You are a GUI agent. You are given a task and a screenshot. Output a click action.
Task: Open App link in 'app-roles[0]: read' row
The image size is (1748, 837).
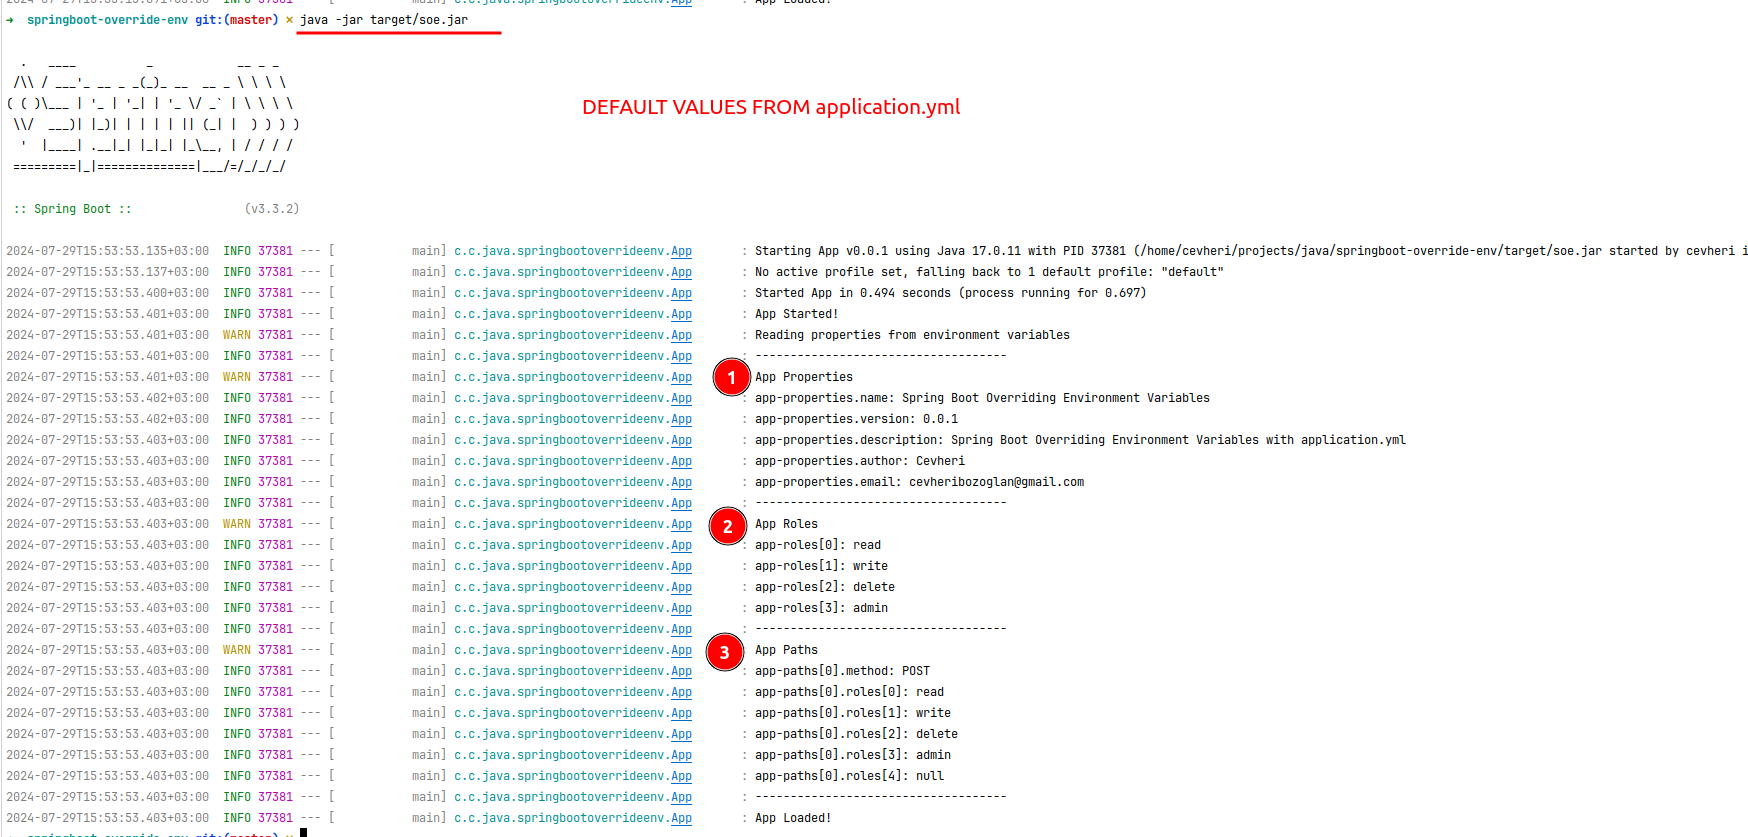click(x=681, y=545)
